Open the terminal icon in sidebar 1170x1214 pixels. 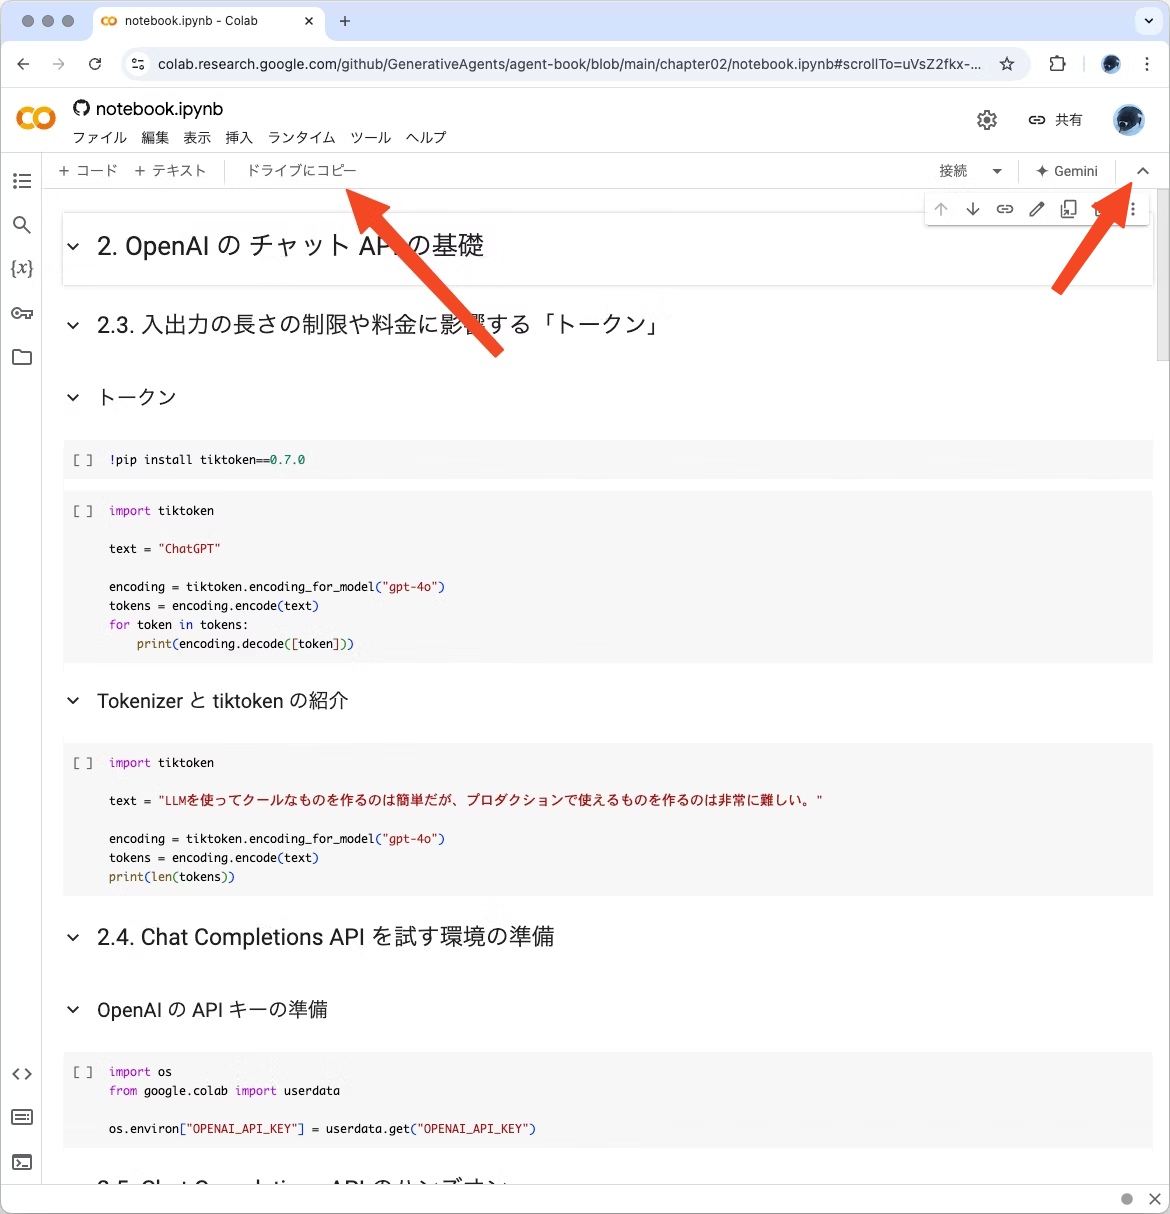tap(22, 1162)
